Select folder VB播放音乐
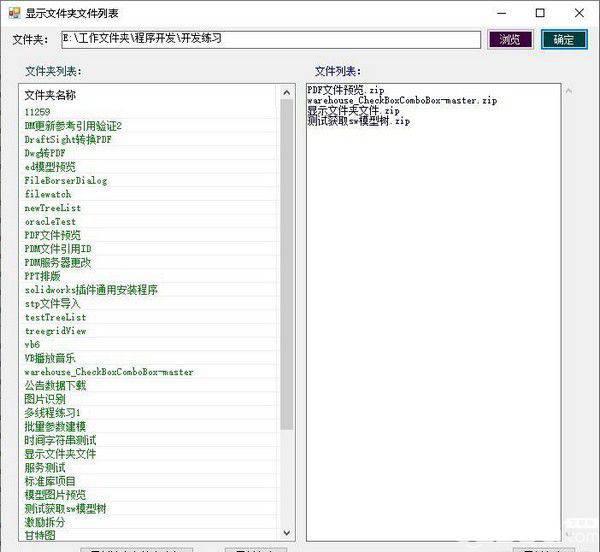Image resolution: width=600 pixels, height=552 pixels. [x=50, y=358]
